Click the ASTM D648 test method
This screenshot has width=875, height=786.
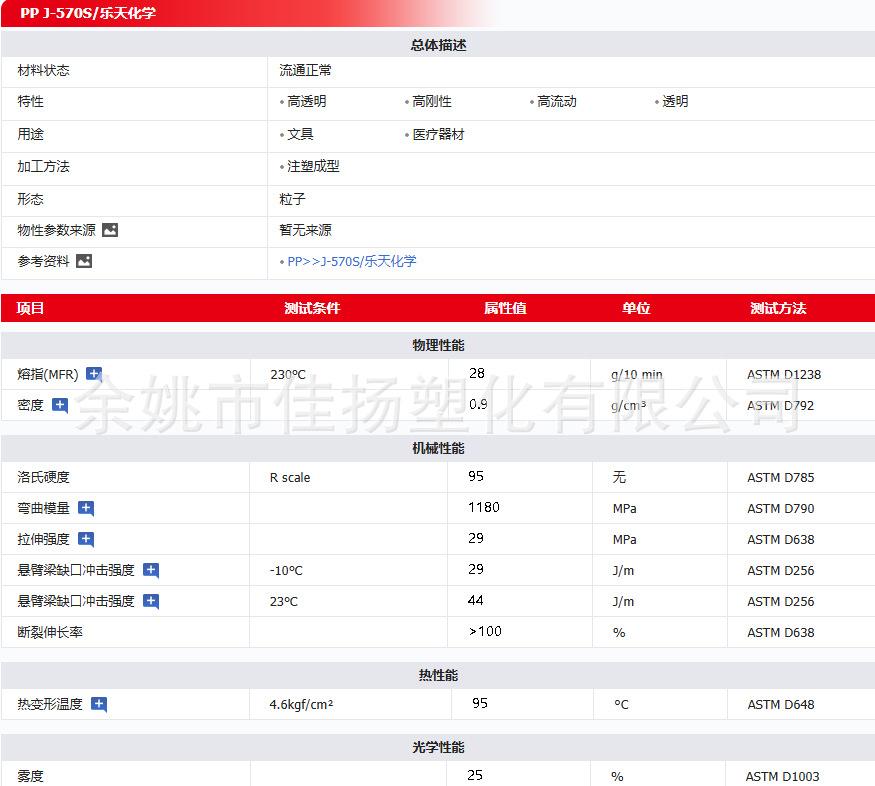[x=781, y=705]
